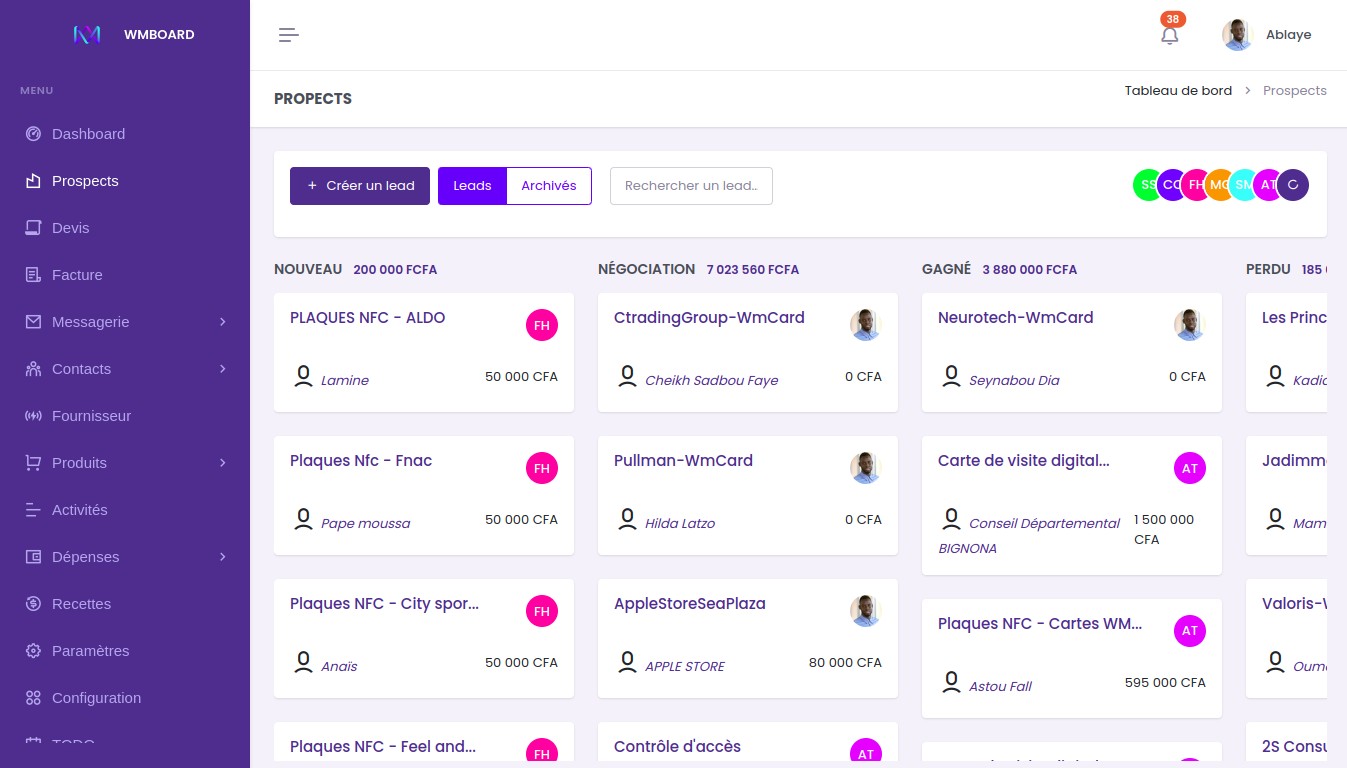Screen dimensions: 1347x768
Task: Click the 595 000 CFA amount
Action: (x=1165, y=683)
